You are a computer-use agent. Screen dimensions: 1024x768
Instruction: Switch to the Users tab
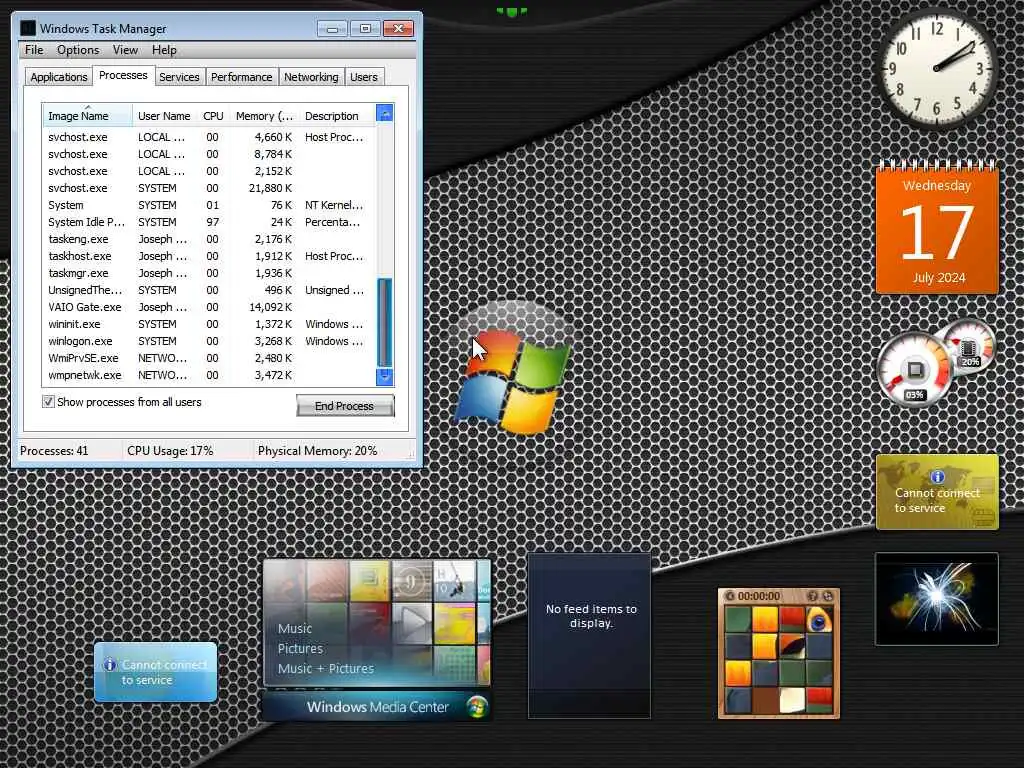tap(364, 77)
